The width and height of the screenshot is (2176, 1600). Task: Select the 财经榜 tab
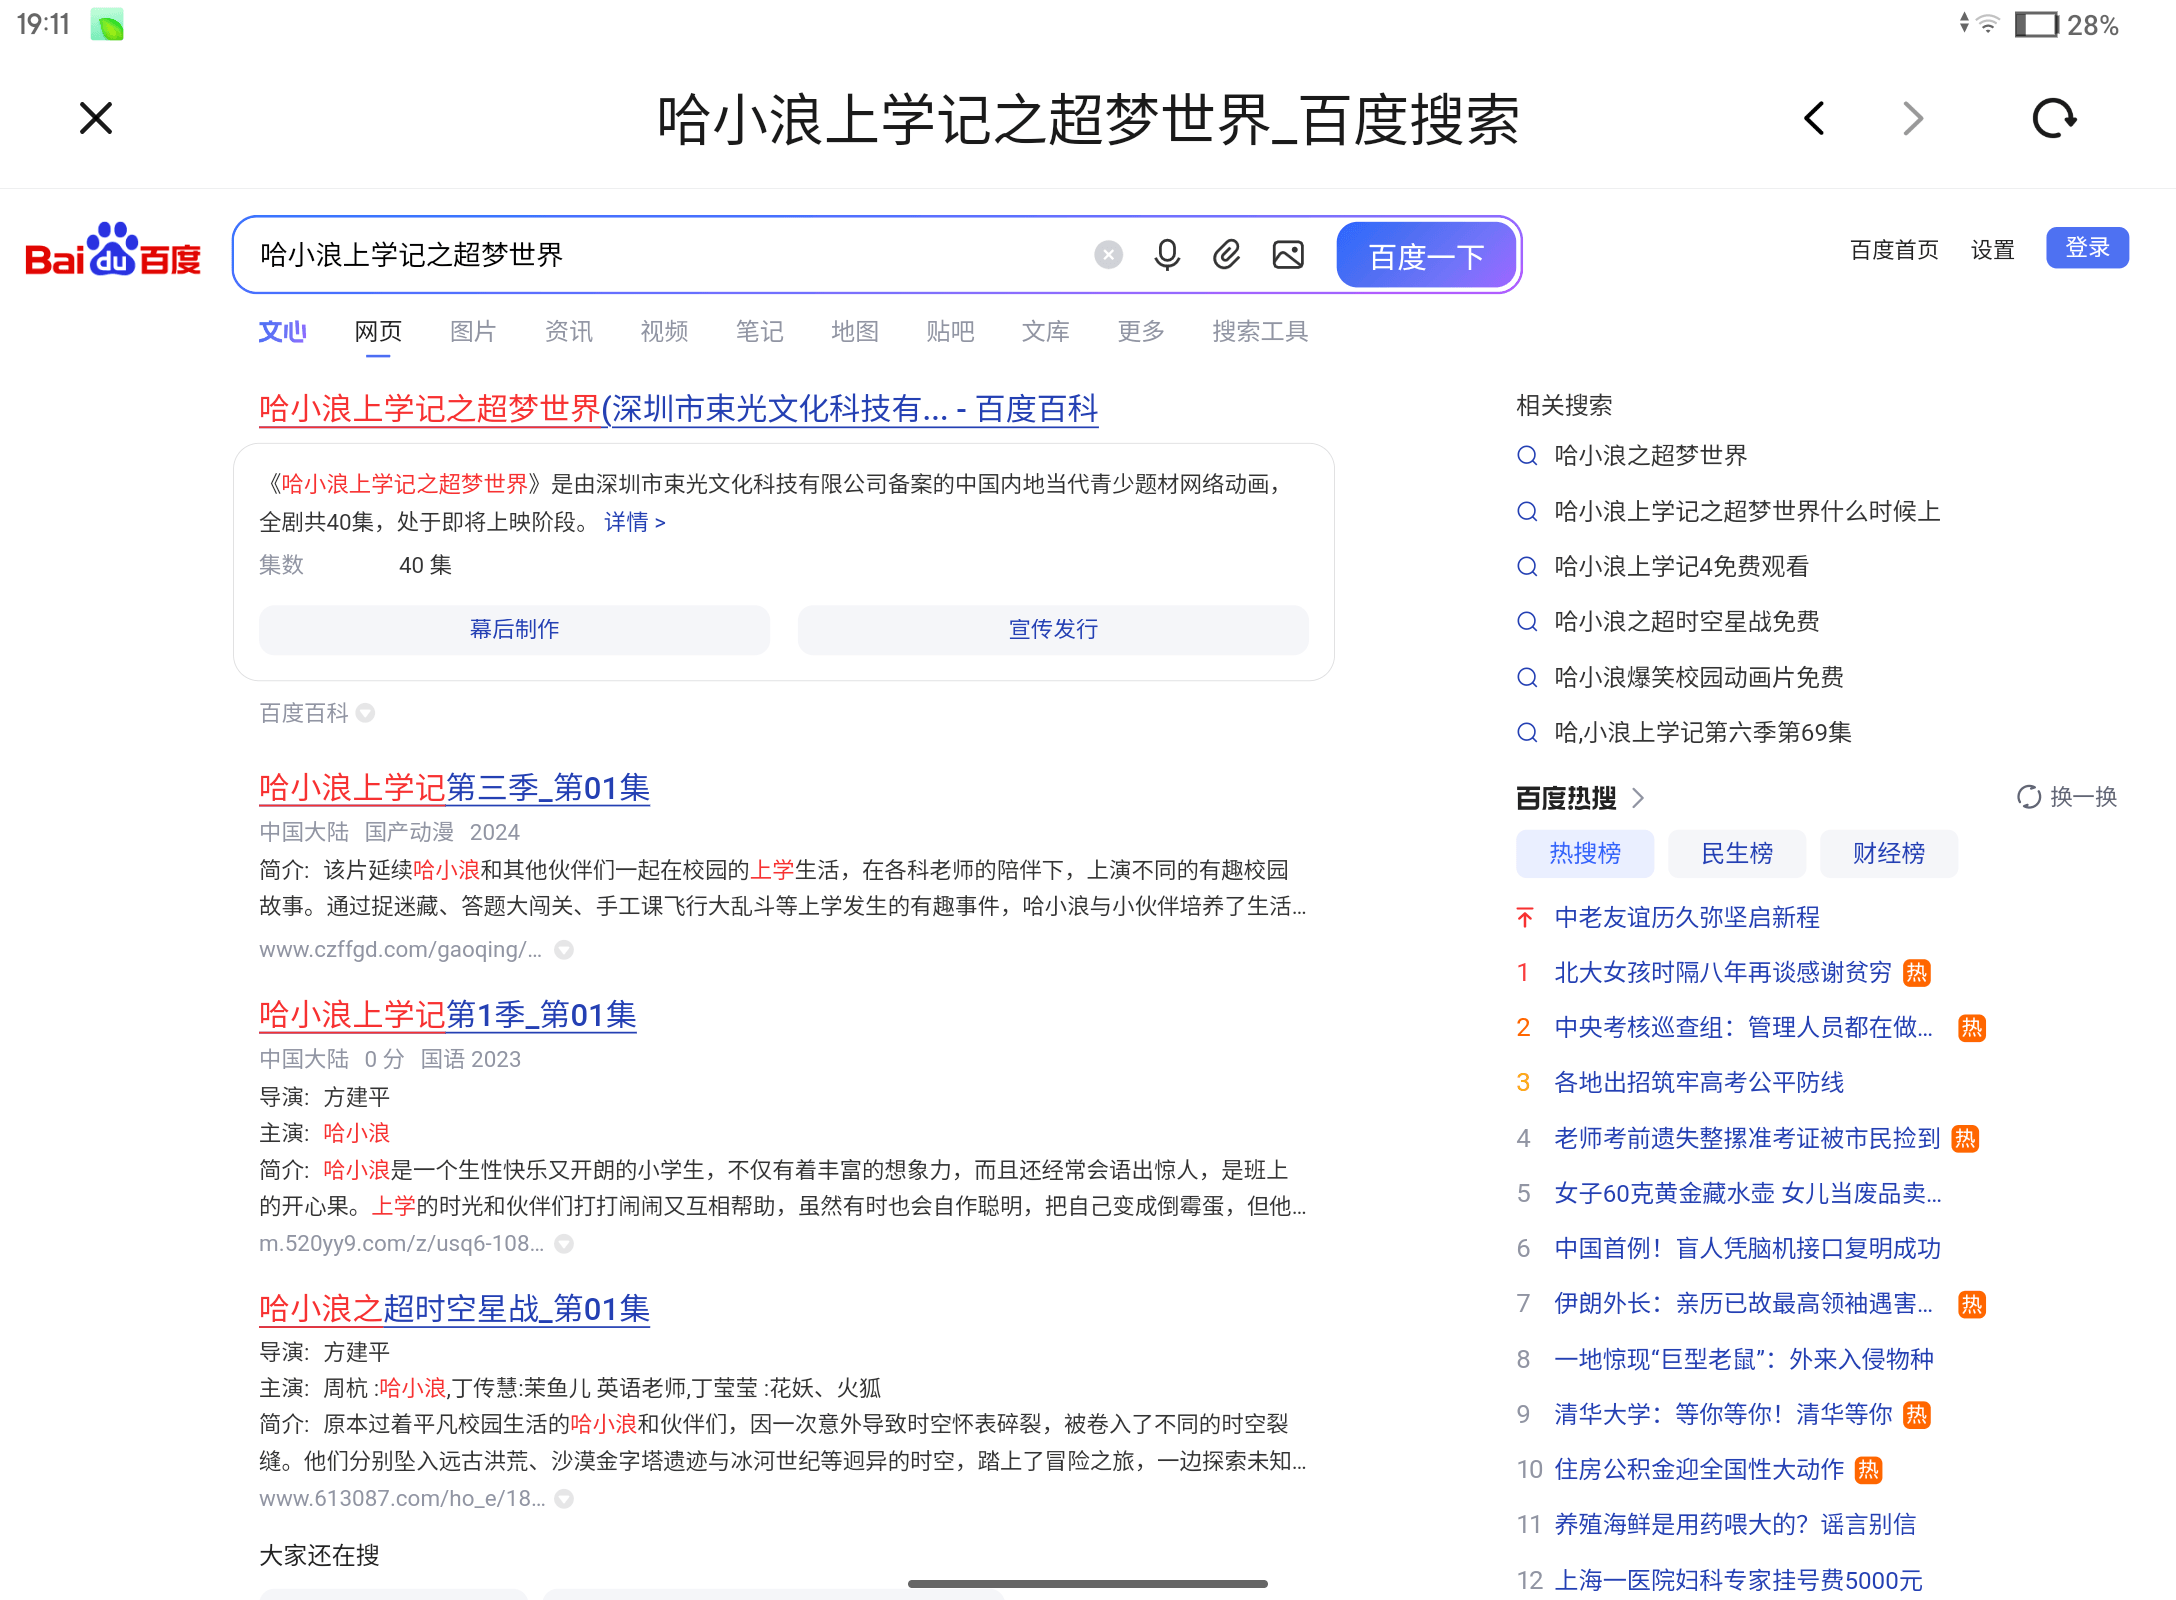(1889, 853)
